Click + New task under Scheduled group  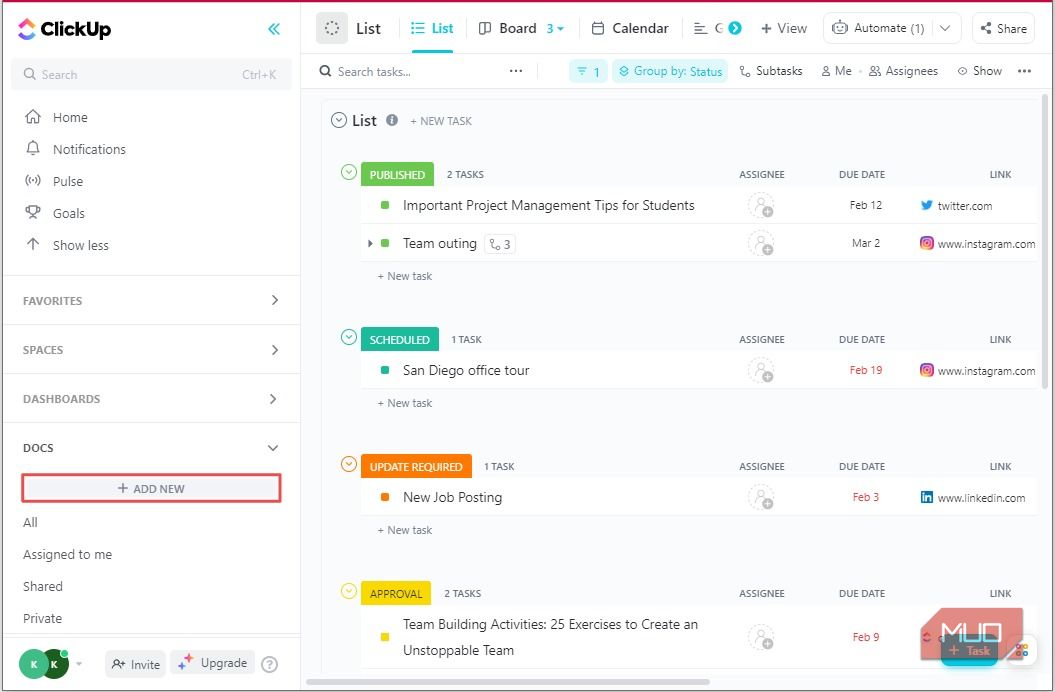coord(404,403)
